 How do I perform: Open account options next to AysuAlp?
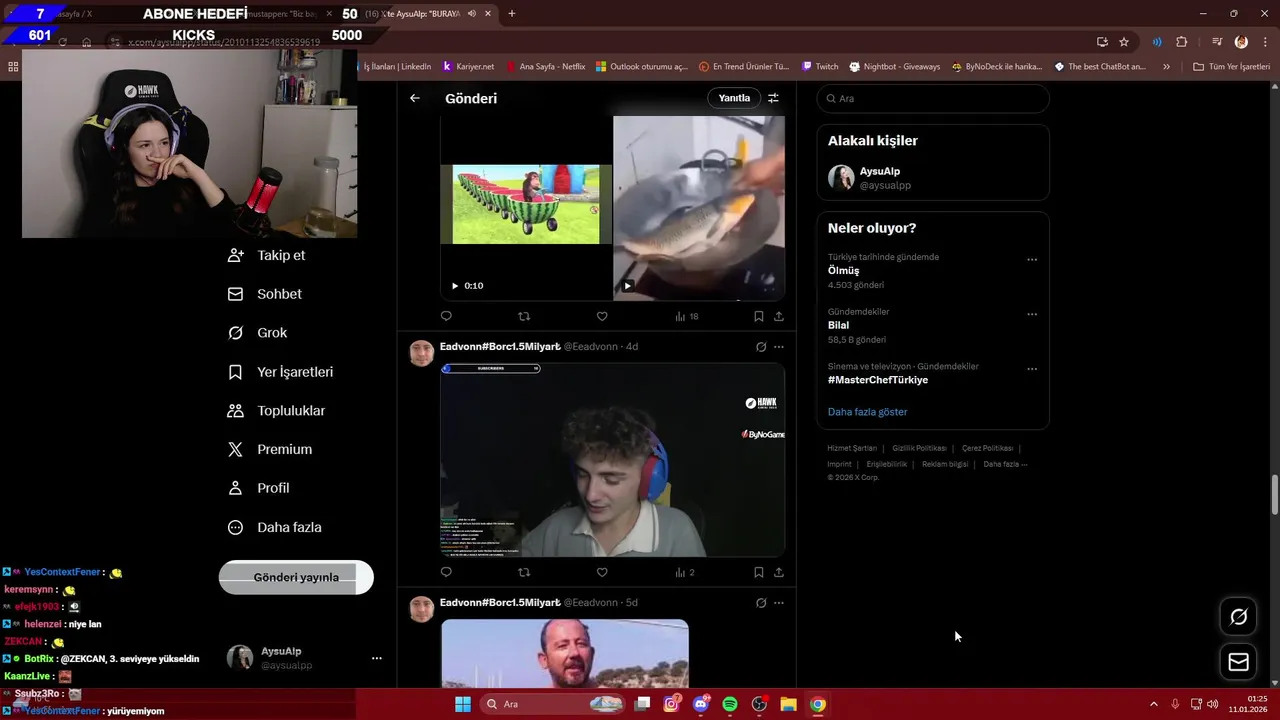point(377,658)
